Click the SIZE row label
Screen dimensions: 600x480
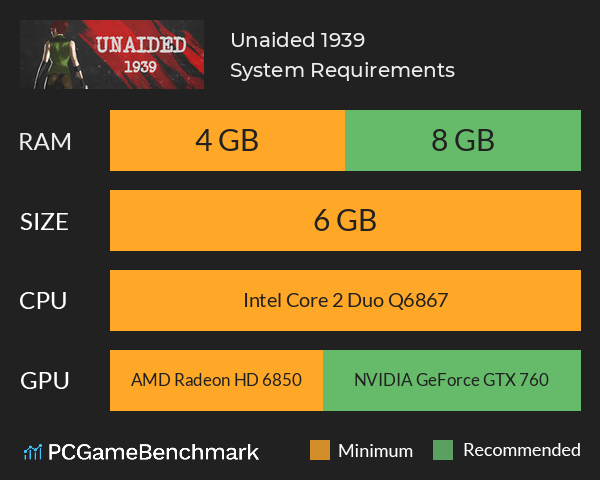(44, 222)
